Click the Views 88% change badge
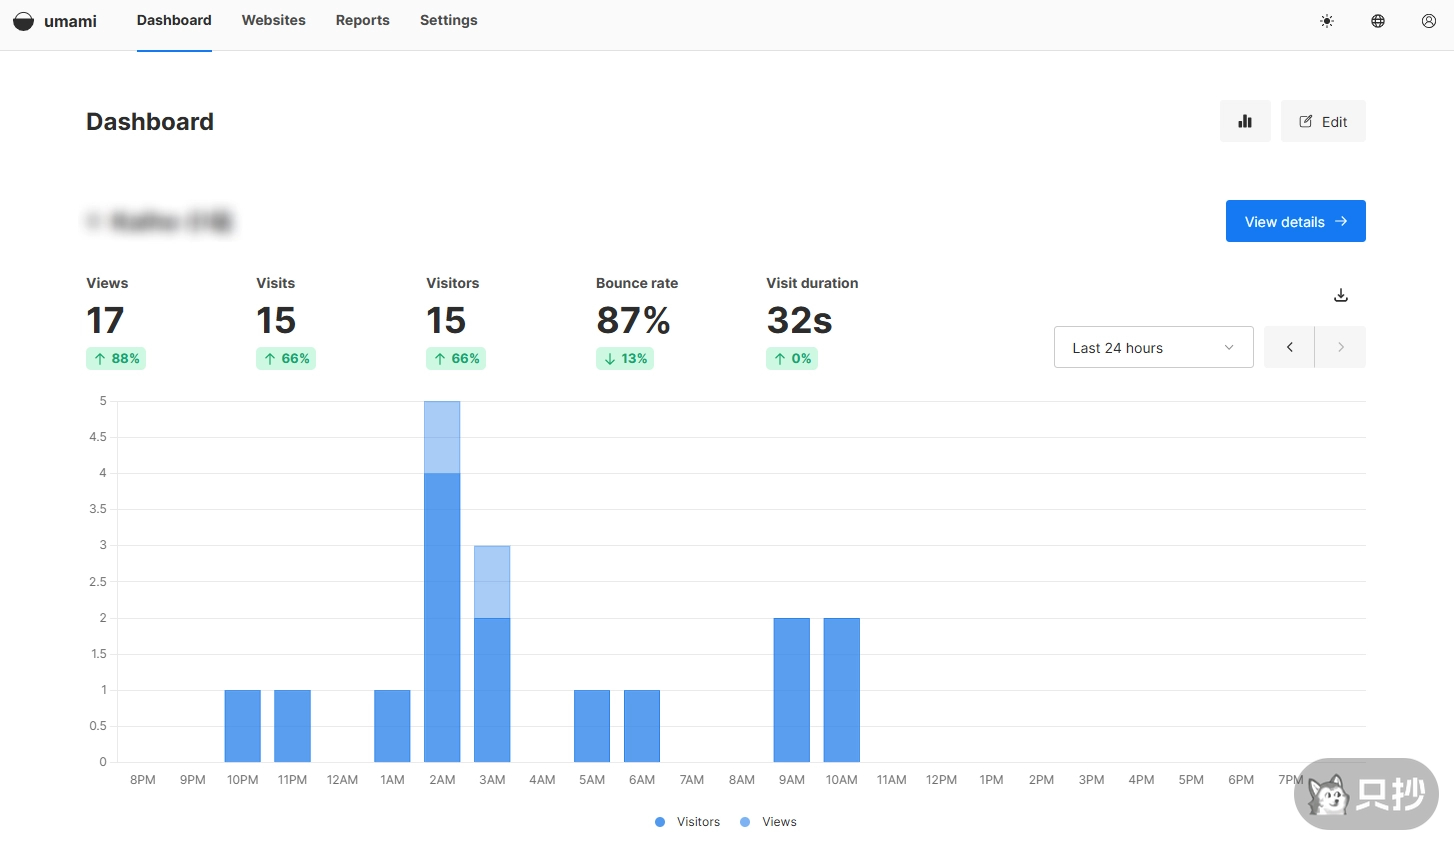 point(116,358)
